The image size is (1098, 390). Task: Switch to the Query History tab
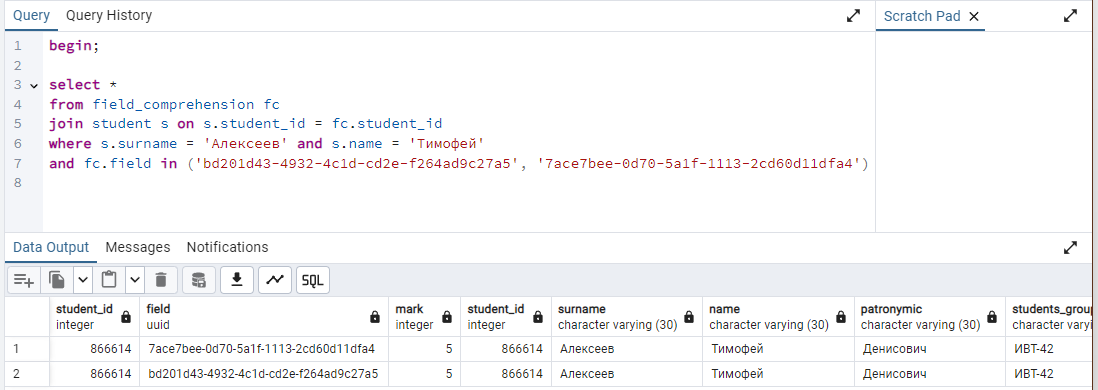(x=109, y=15)
